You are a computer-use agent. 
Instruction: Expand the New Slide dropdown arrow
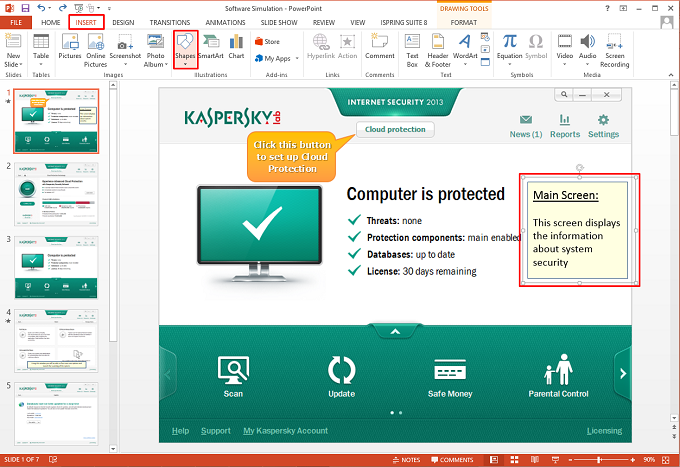point(20,65)
